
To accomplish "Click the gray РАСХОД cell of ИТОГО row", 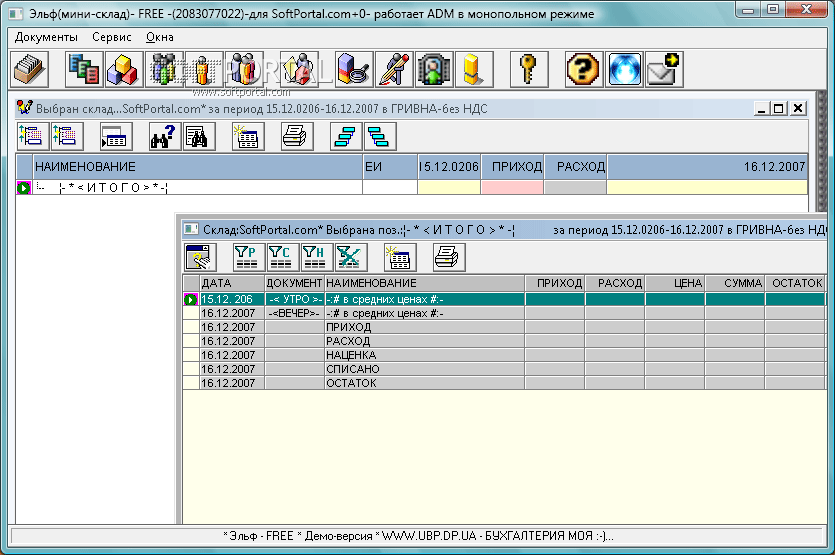I will 575,187.
